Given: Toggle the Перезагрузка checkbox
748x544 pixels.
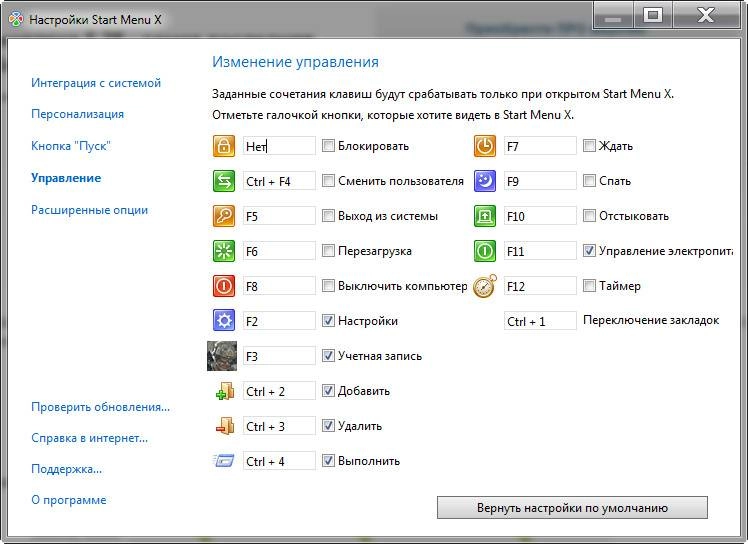Looking at the screenshot, I should [x=328, y=251].
